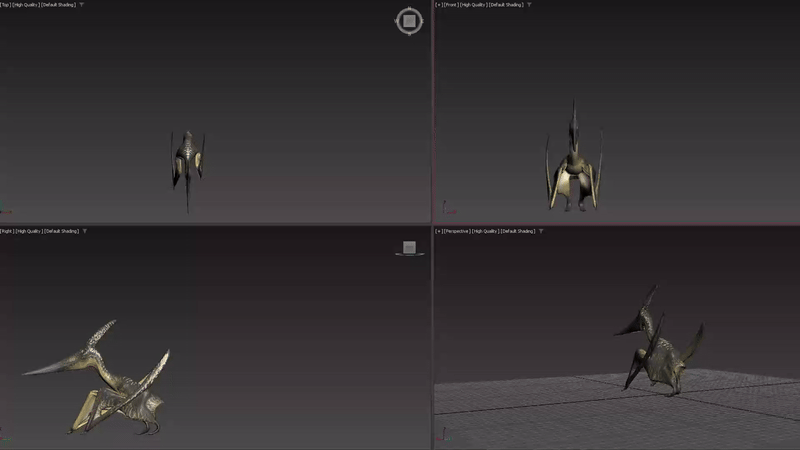800x450 pixels.
Task: Open the [Top] point-of-view label menu
Action: tap(6, 5)
